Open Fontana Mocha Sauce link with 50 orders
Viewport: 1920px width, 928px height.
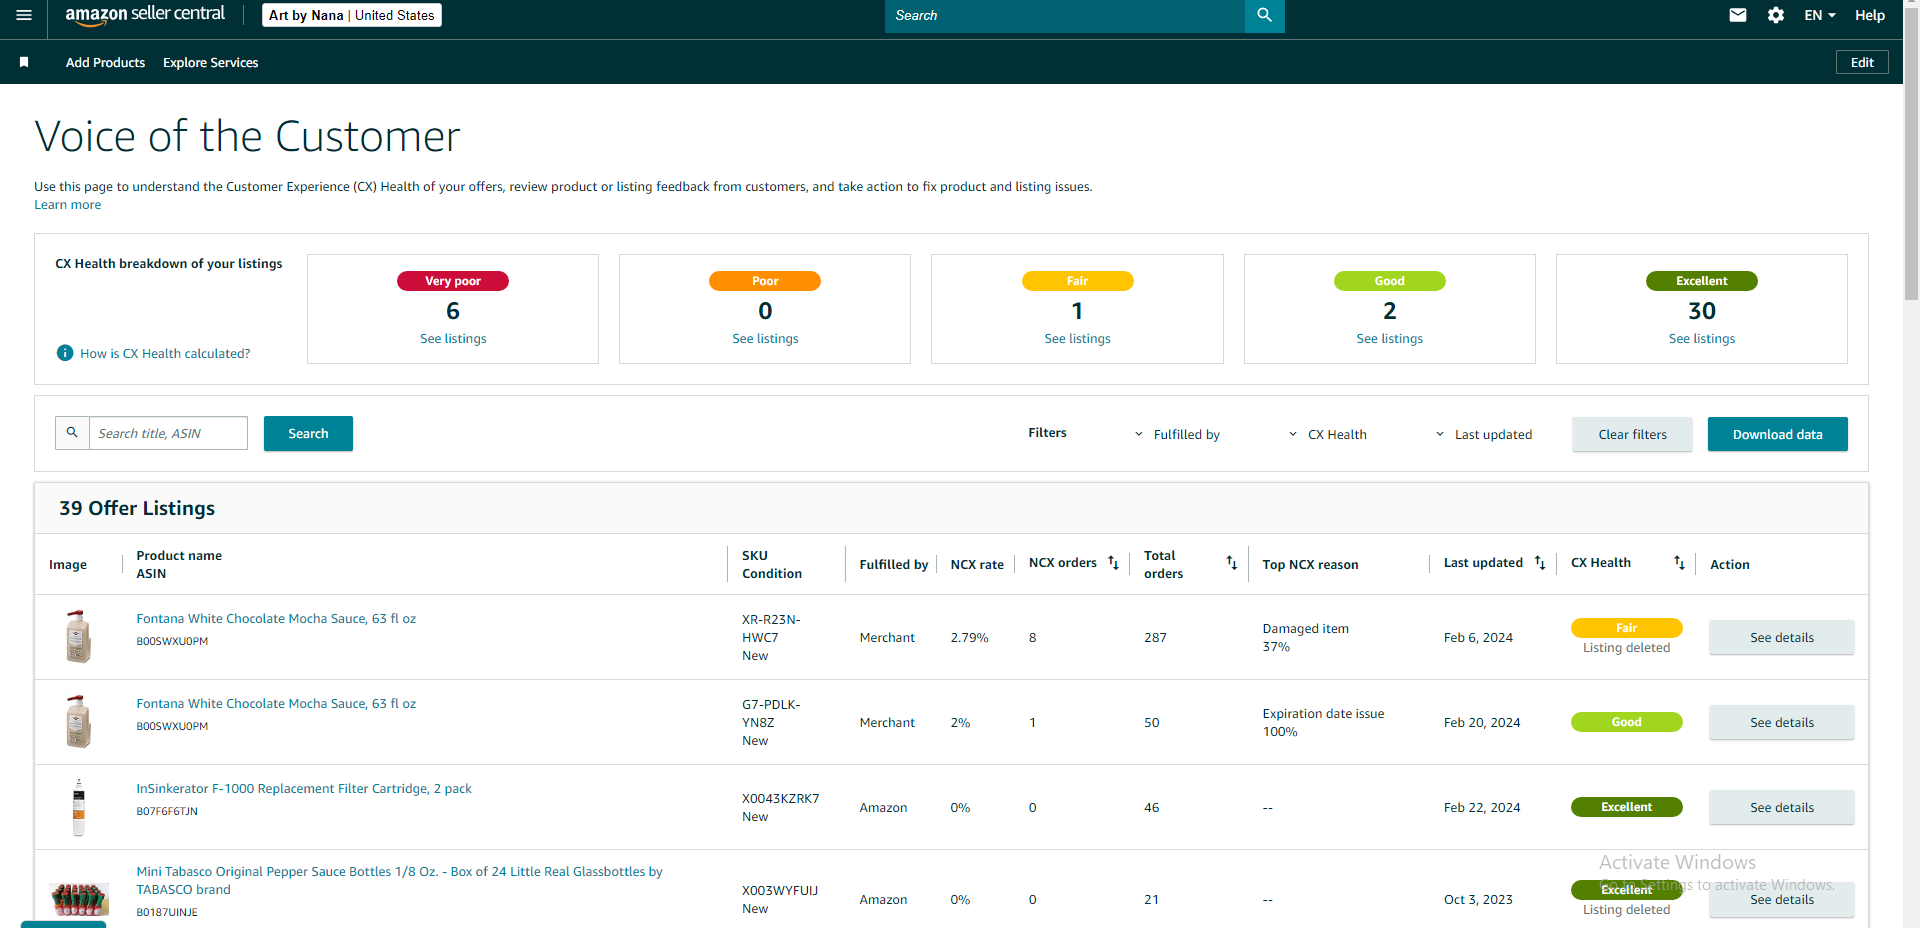coord(276,704)
